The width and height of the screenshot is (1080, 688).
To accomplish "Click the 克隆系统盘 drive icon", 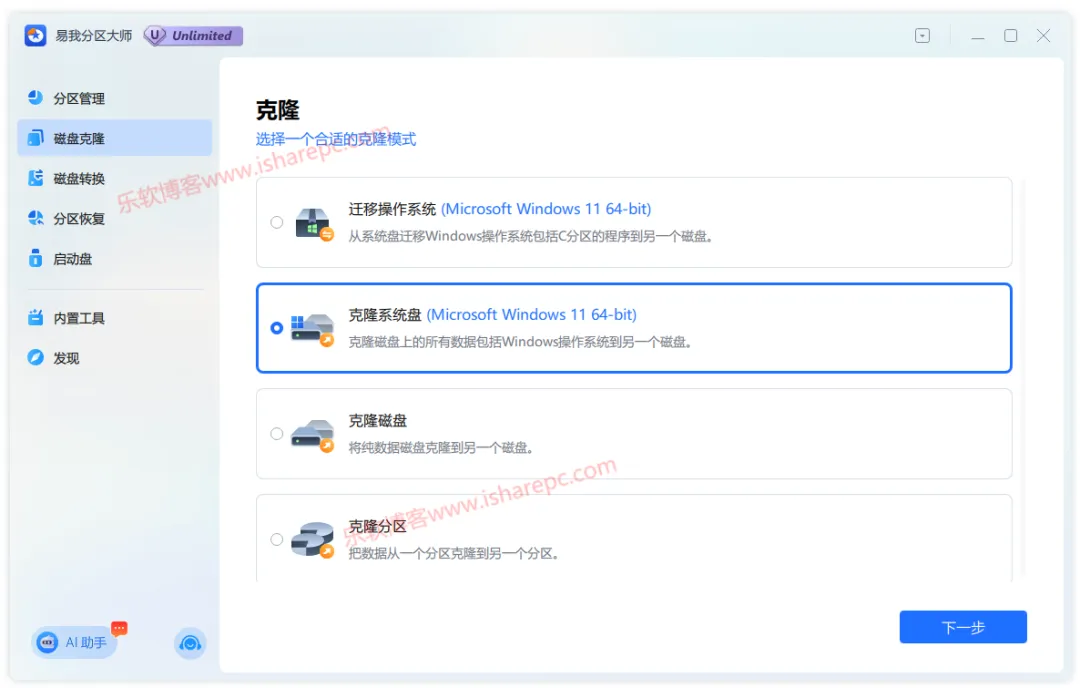I will click(313, 330).
